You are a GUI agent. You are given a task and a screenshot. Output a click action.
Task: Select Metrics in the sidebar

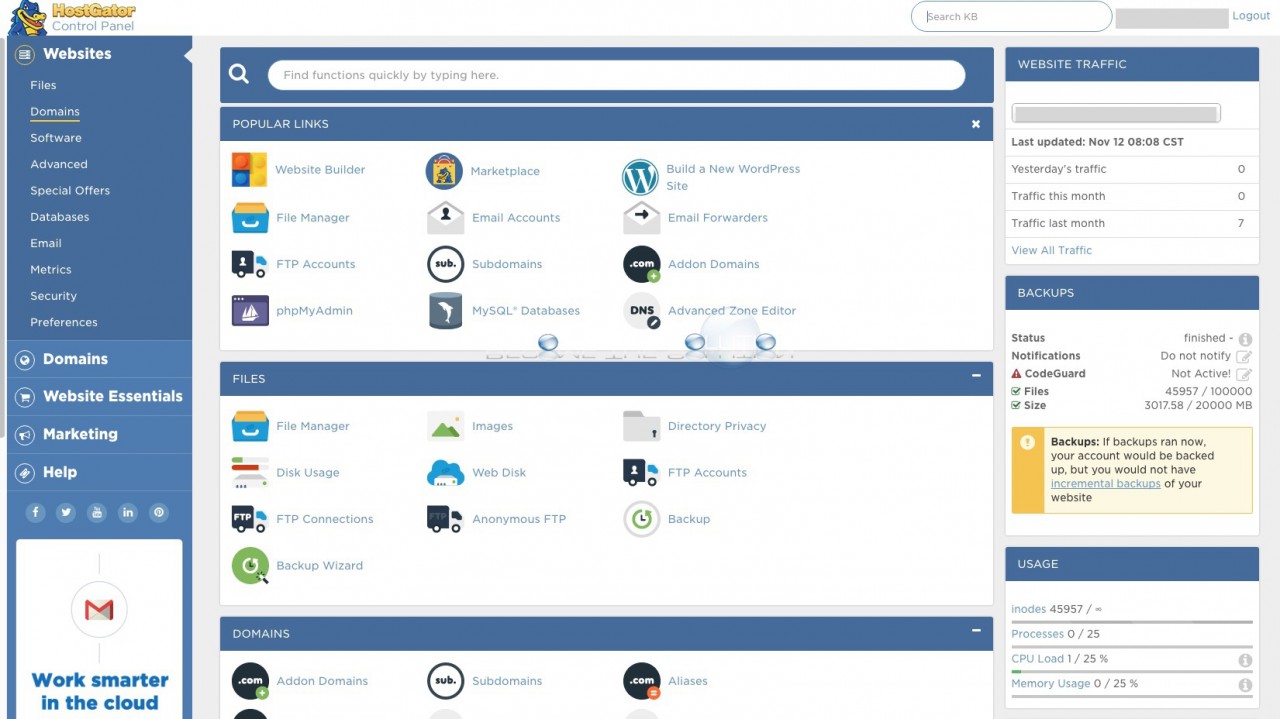pos(51,270)
